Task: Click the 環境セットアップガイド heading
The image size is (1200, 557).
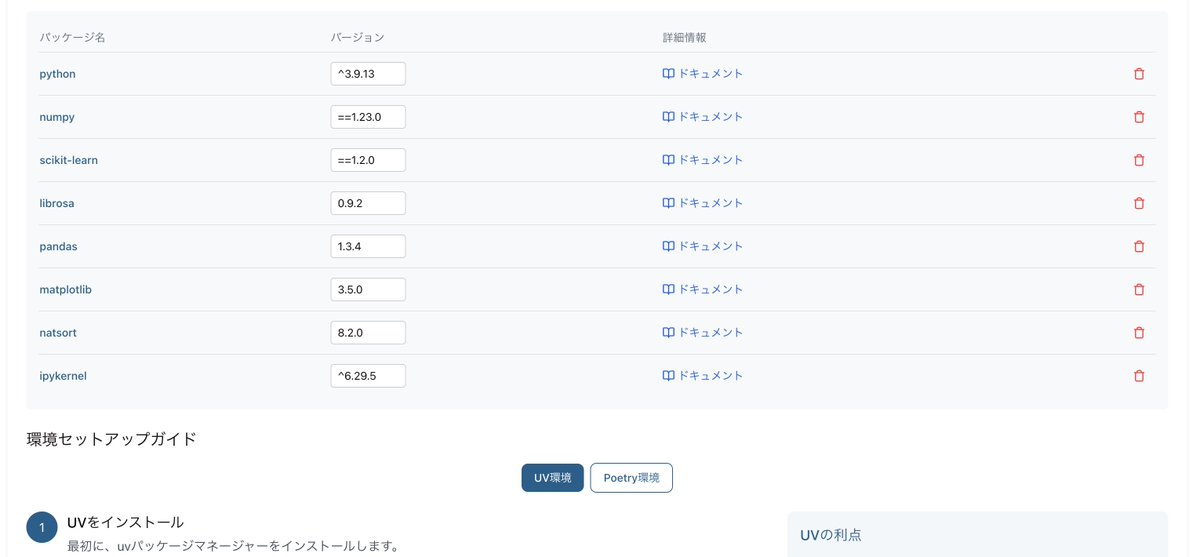Action: pyautogui.click(x=111, y=439)
